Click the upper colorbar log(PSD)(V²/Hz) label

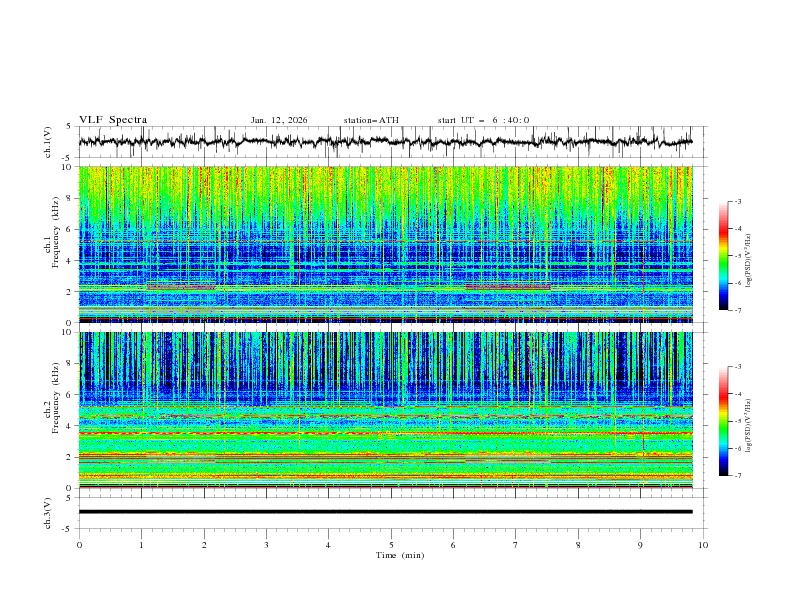pos(748,261)
